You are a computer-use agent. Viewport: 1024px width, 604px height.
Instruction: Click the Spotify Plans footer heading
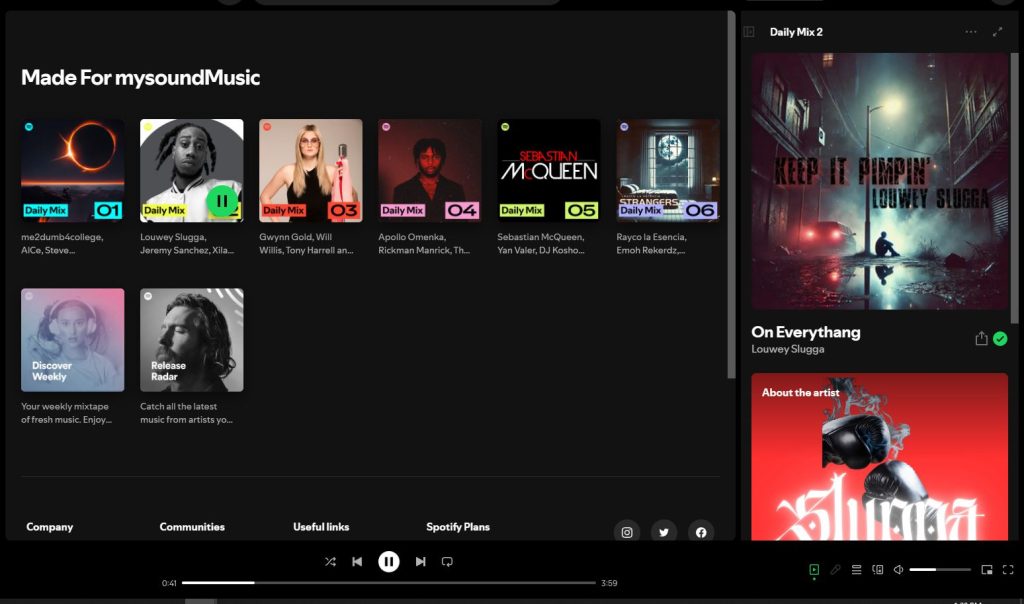click(458, 527)
